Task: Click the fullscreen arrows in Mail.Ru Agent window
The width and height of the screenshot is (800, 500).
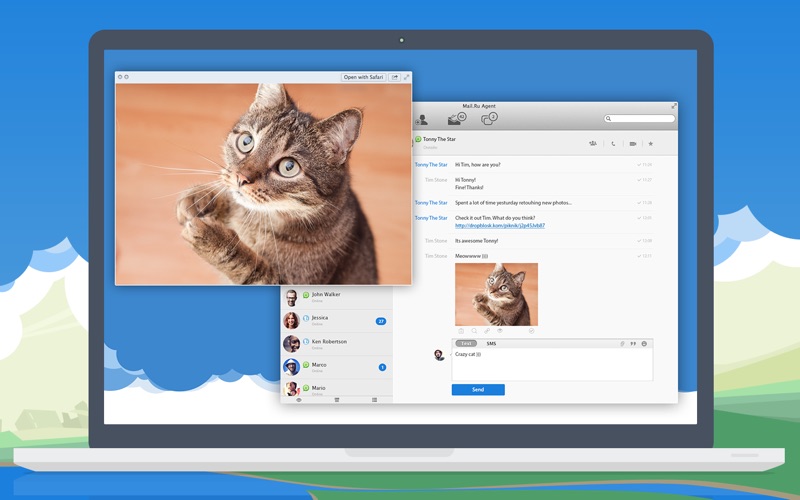Action: (674, 106)
